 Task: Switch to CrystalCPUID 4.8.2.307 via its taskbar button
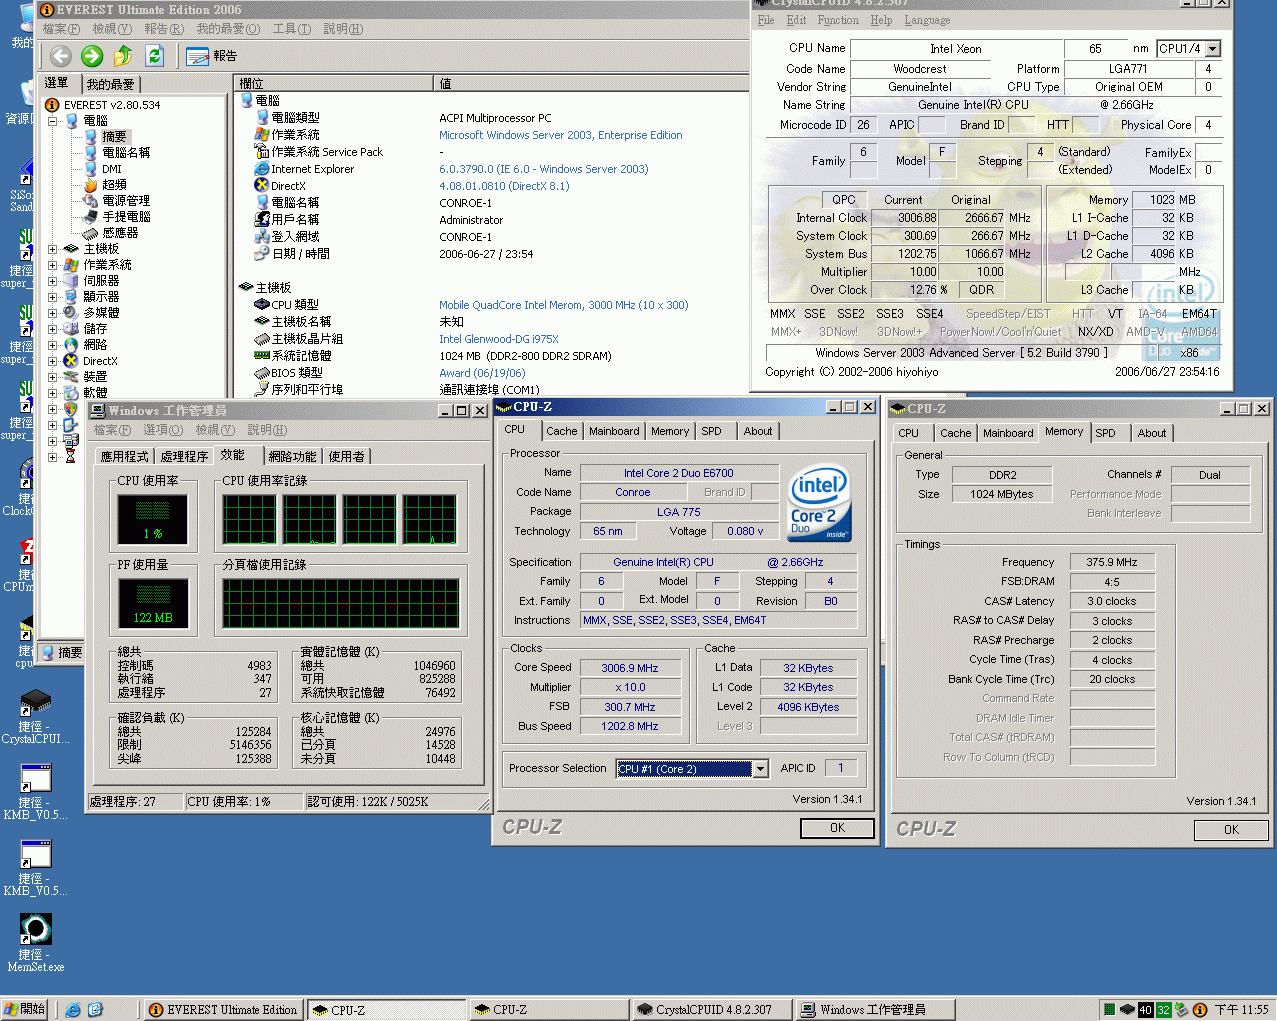pyautogui.click(x=711, y=1010)
